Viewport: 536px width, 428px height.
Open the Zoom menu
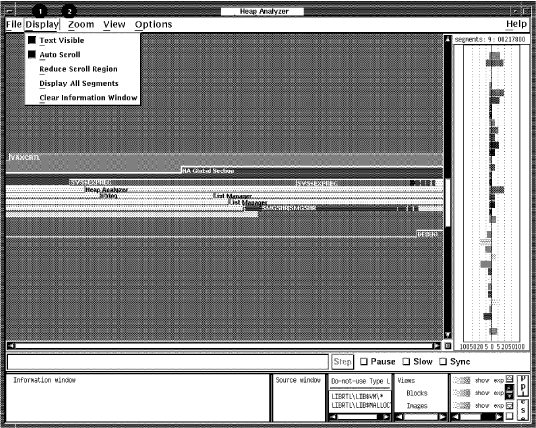pos(81,25)
